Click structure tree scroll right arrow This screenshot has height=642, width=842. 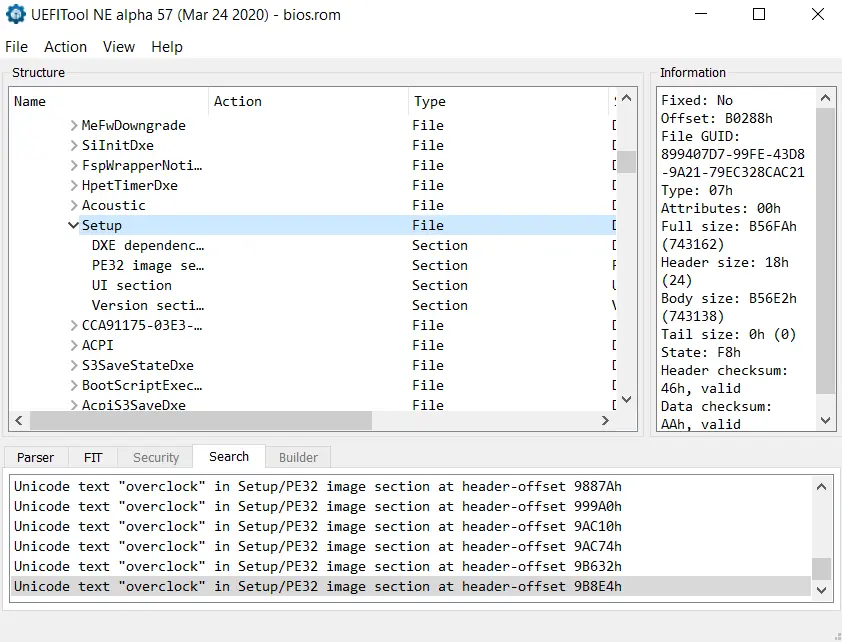click(606, 420)
